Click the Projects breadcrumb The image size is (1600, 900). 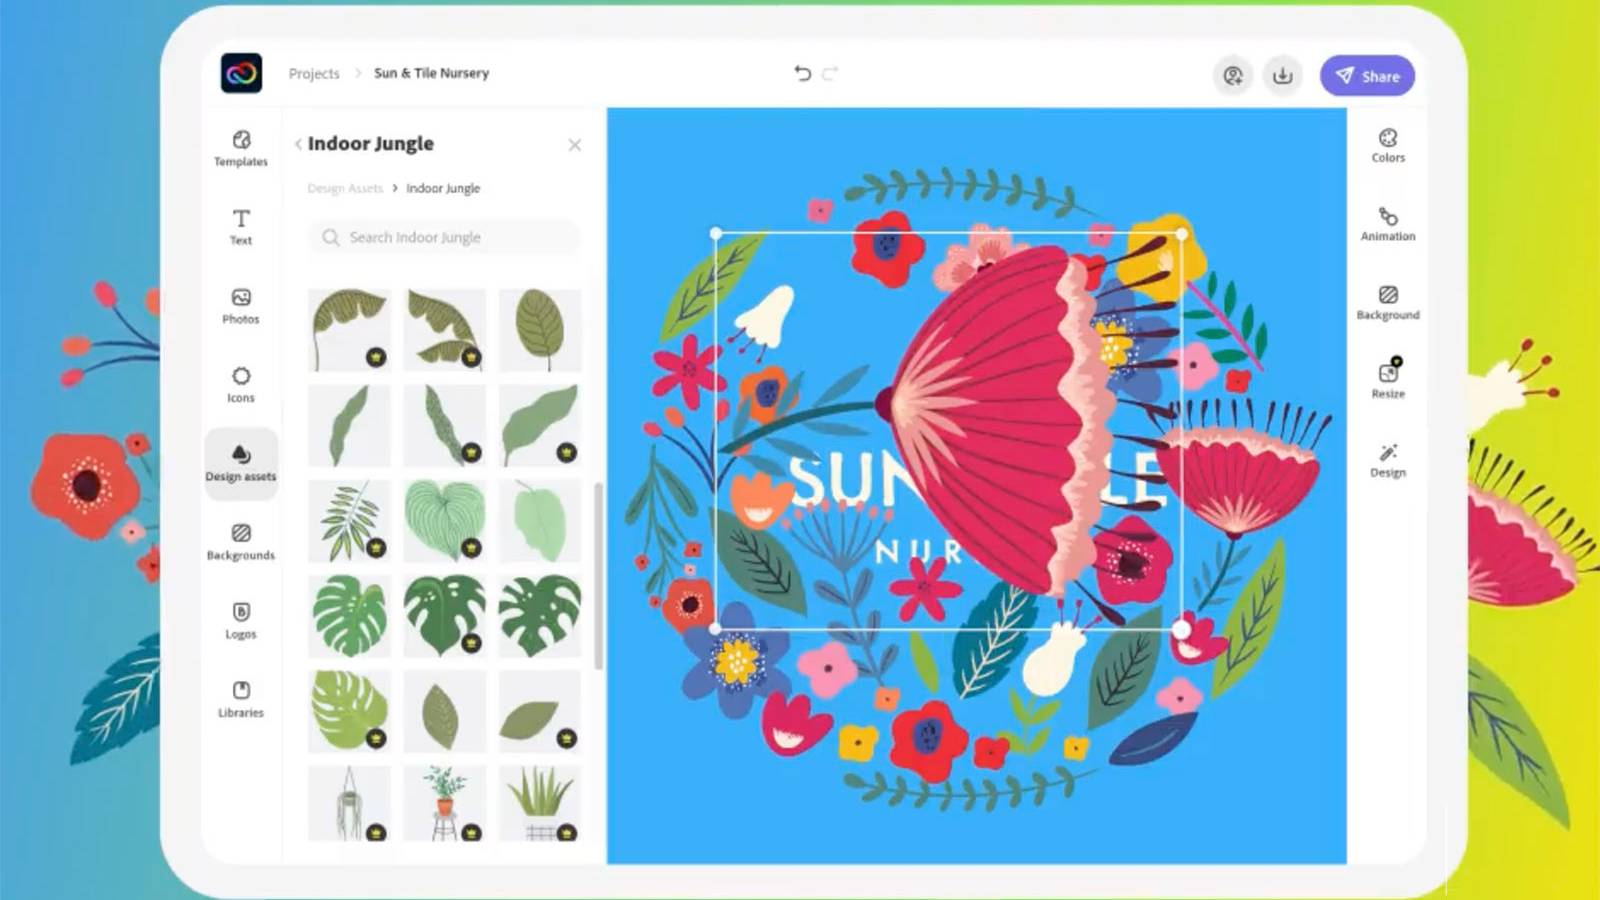[314, 73]
